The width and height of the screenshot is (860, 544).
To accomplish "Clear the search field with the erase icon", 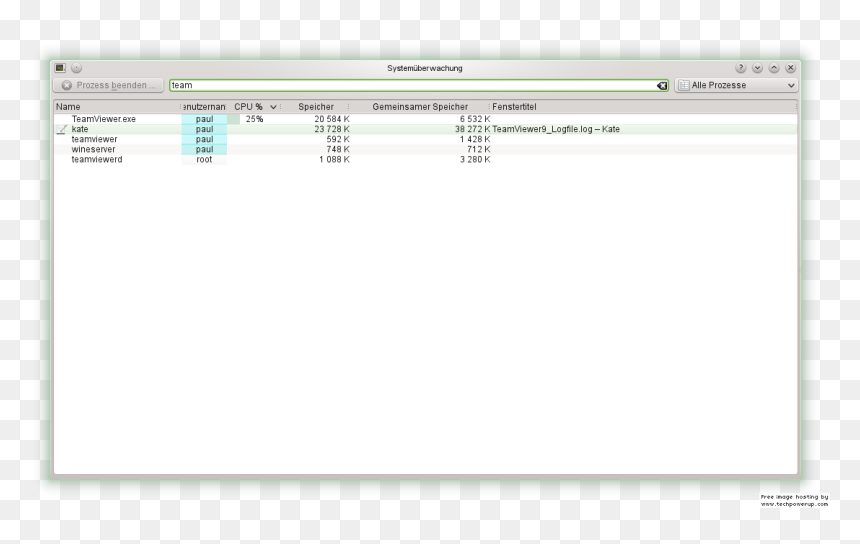I will click(662, 86).
